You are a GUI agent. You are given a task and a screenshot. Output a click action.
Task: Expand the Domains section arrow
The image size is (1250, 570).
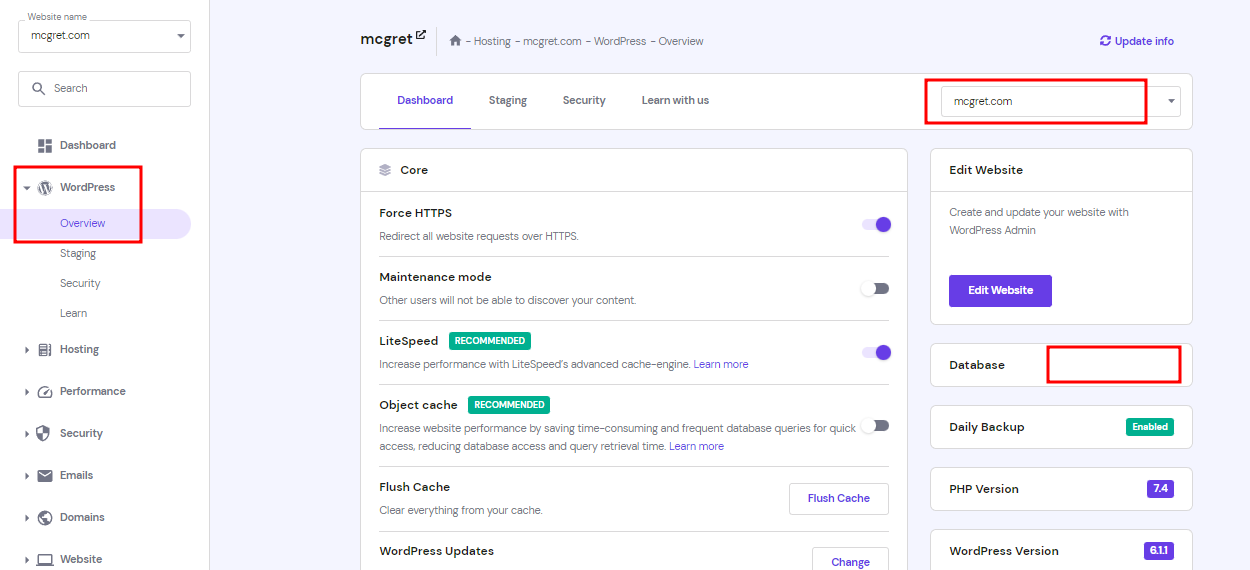pos(27,518)
